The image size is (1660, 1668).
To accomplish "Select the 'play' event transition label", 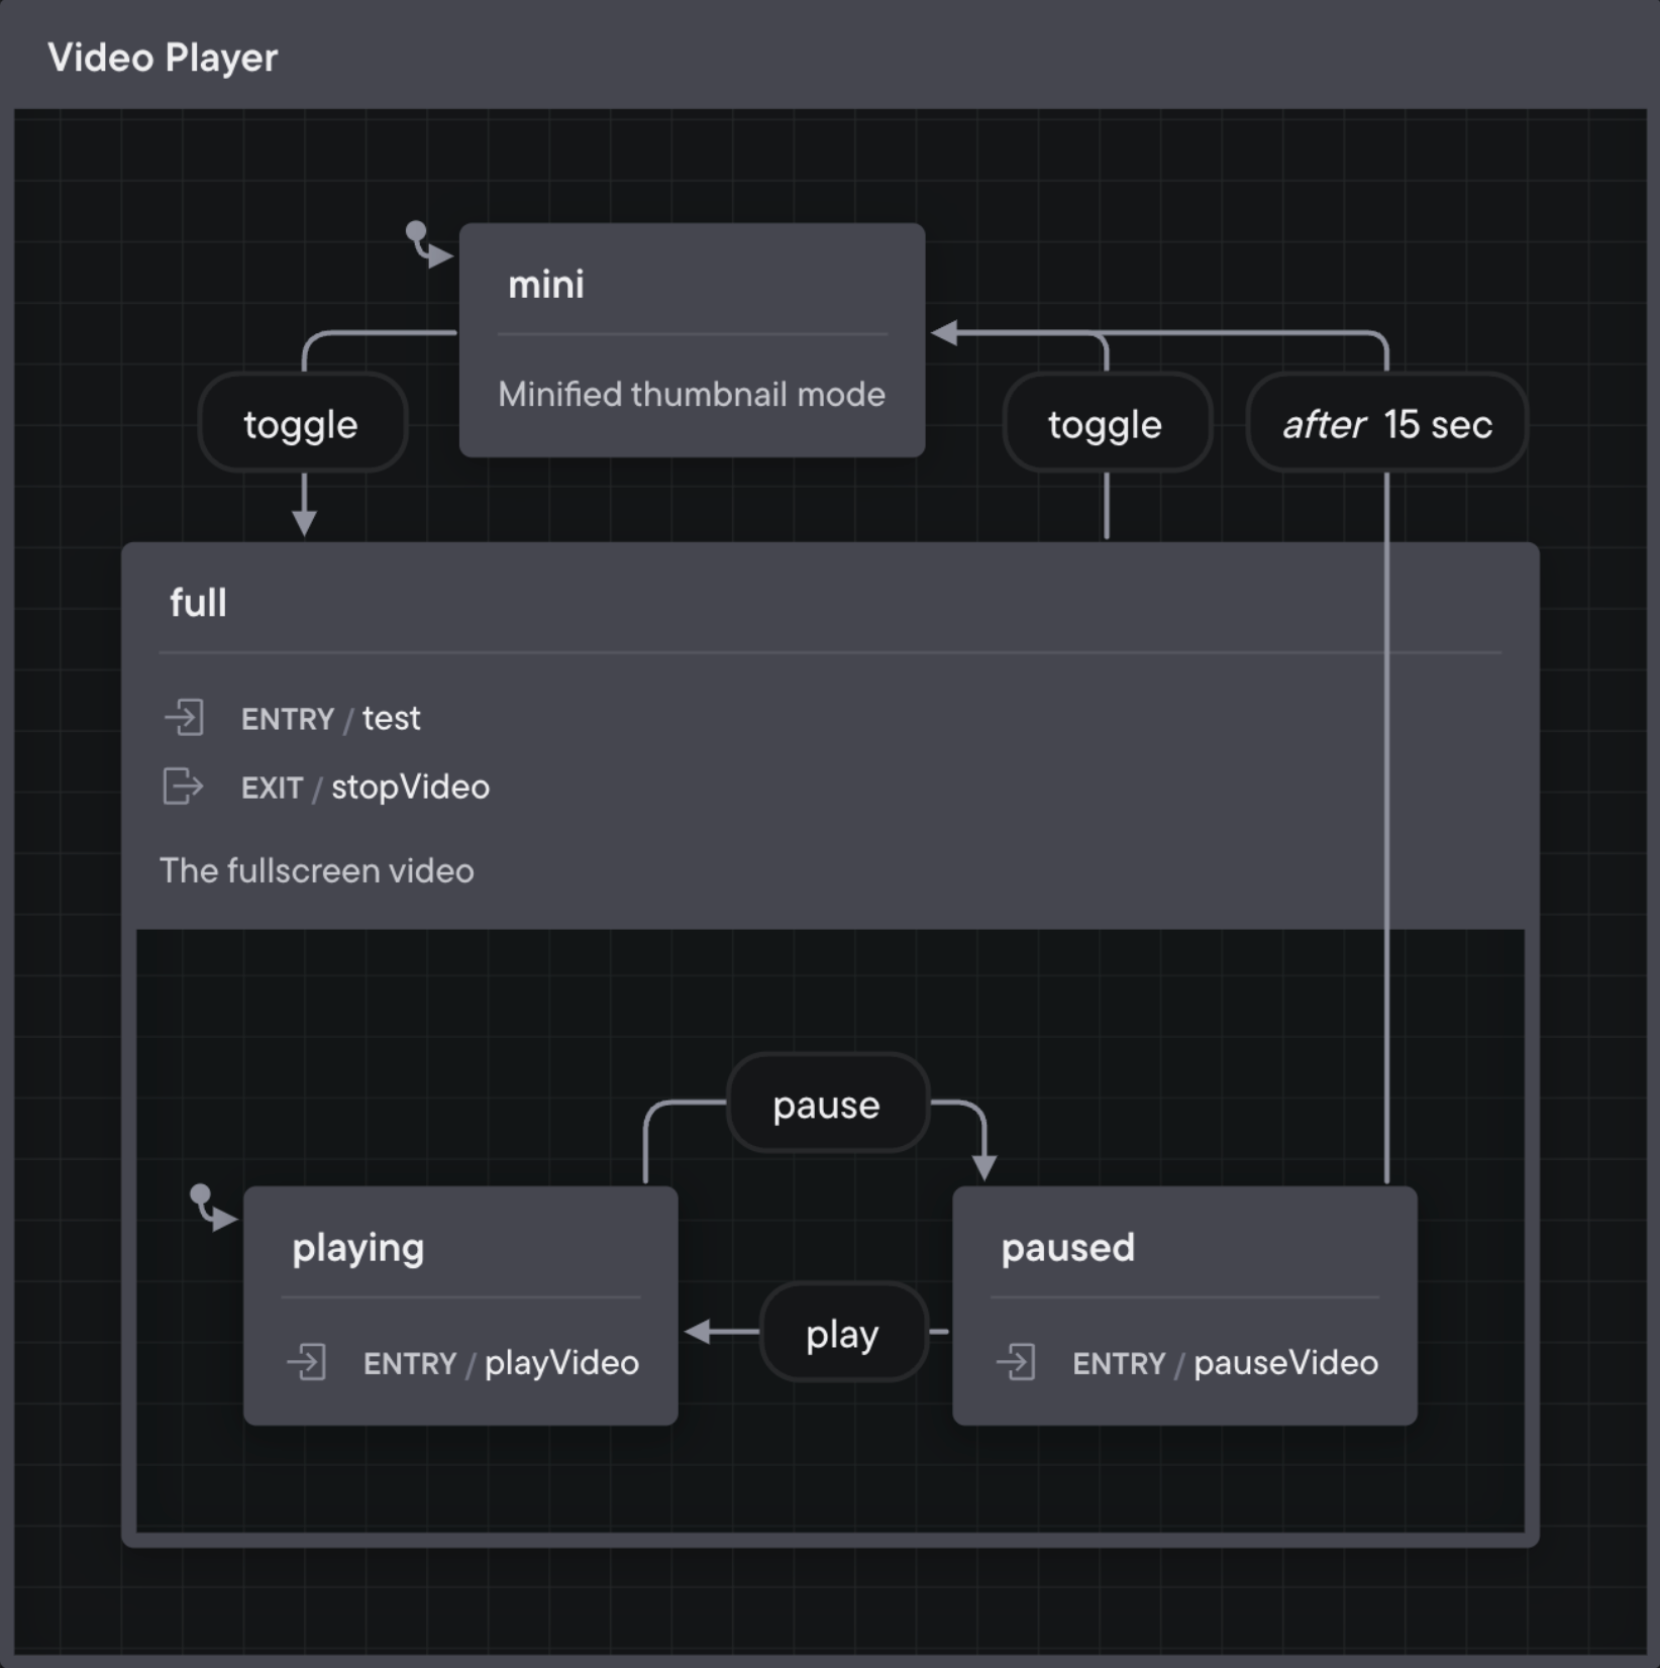I will point(842,1333).
